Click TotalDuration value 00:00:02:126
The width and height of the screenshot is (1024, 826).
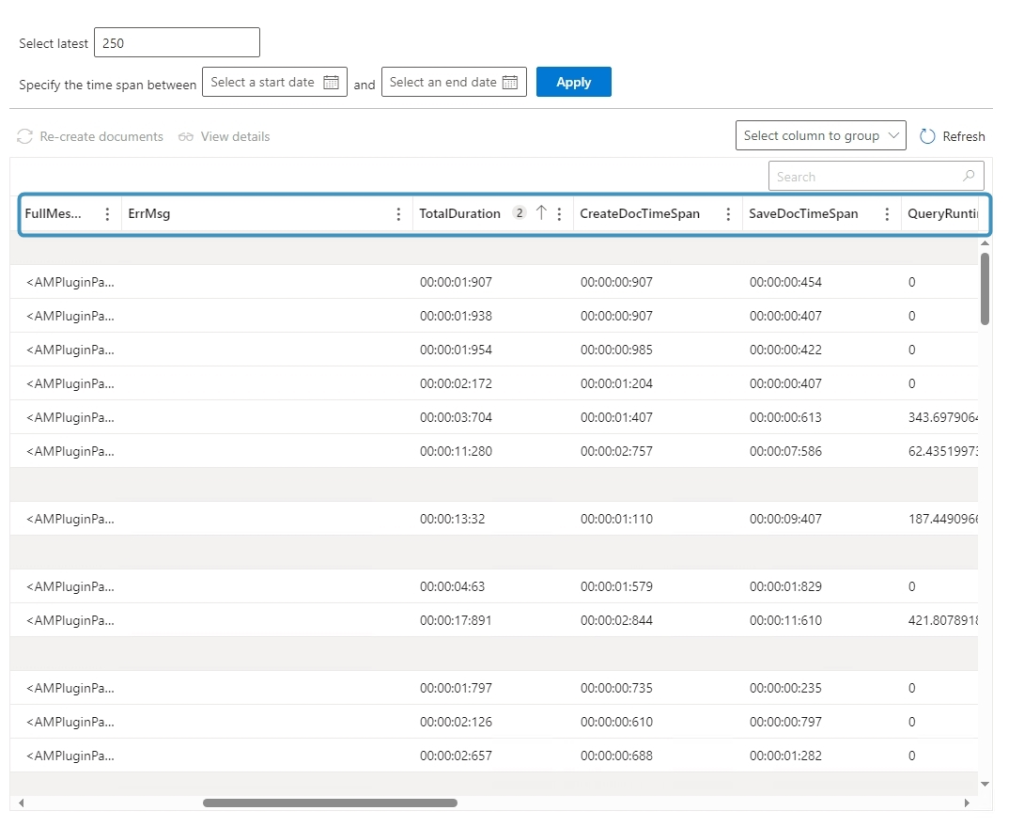tap(456, 722)
